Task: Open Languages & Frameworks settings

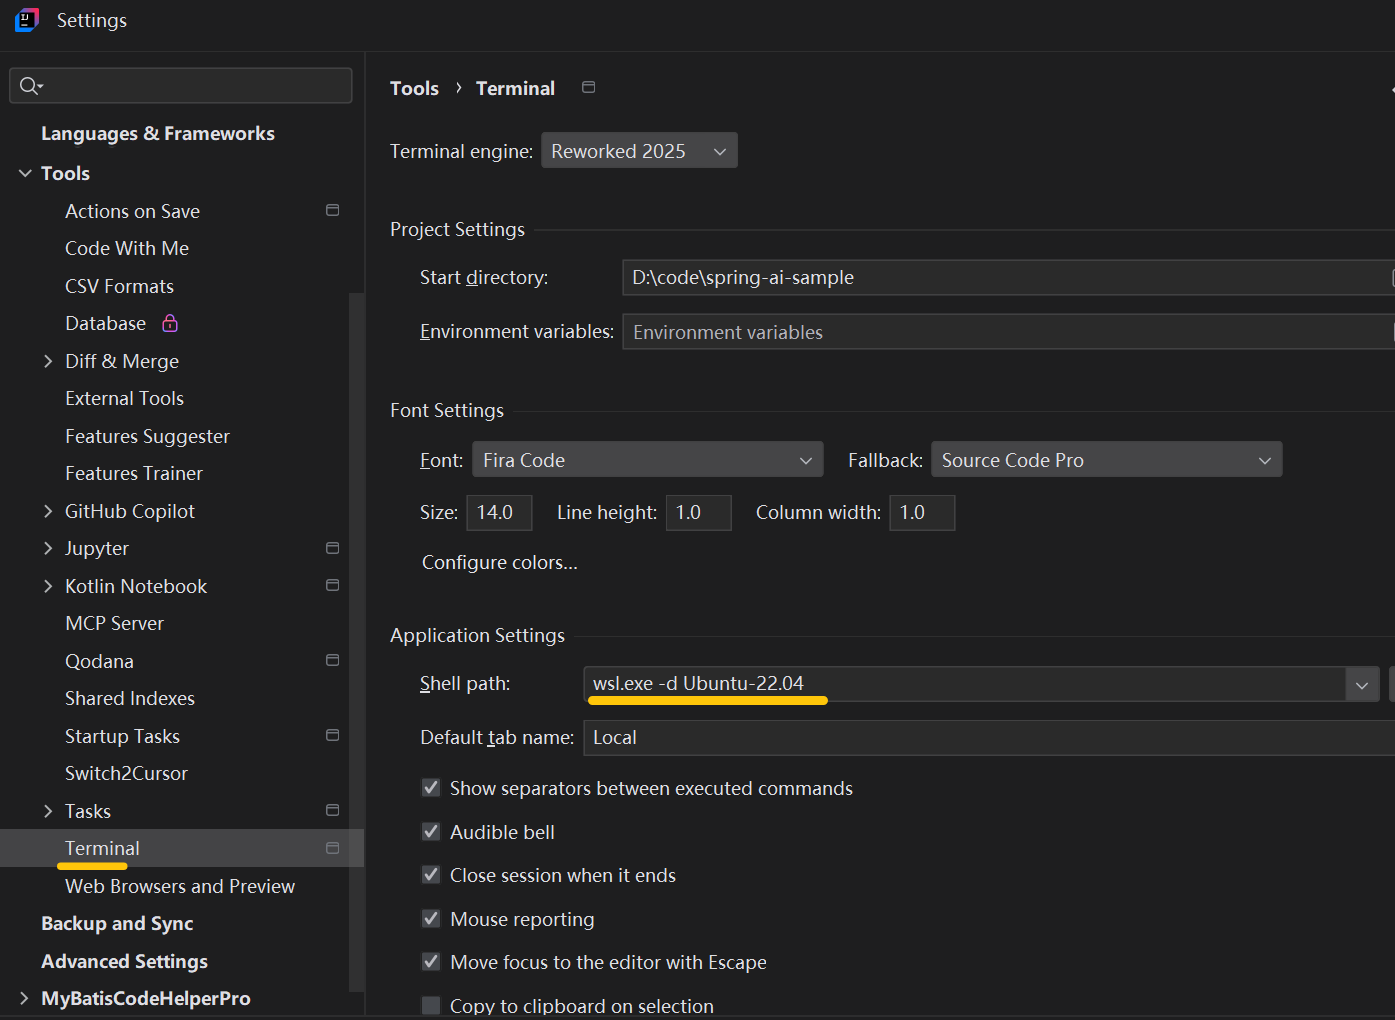Action: pyautogui.click(x=158, y=133)
